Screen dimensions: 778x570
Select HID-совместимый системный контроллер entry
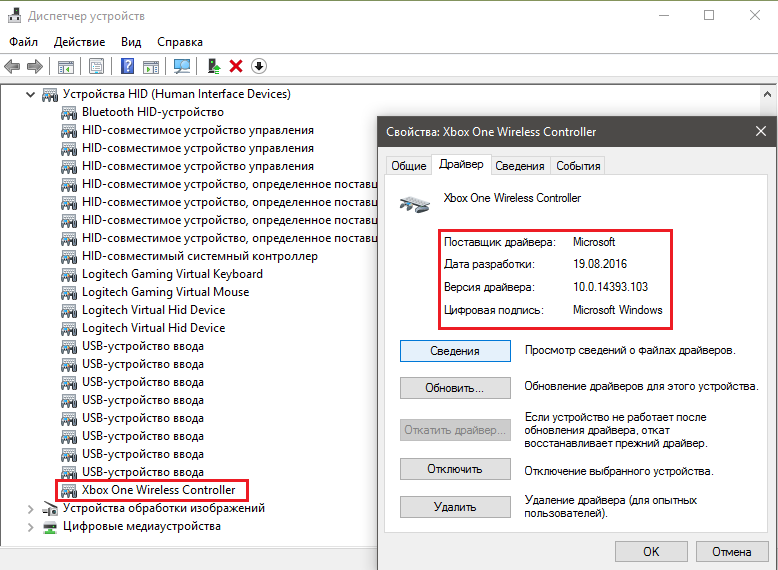[200, 256]
